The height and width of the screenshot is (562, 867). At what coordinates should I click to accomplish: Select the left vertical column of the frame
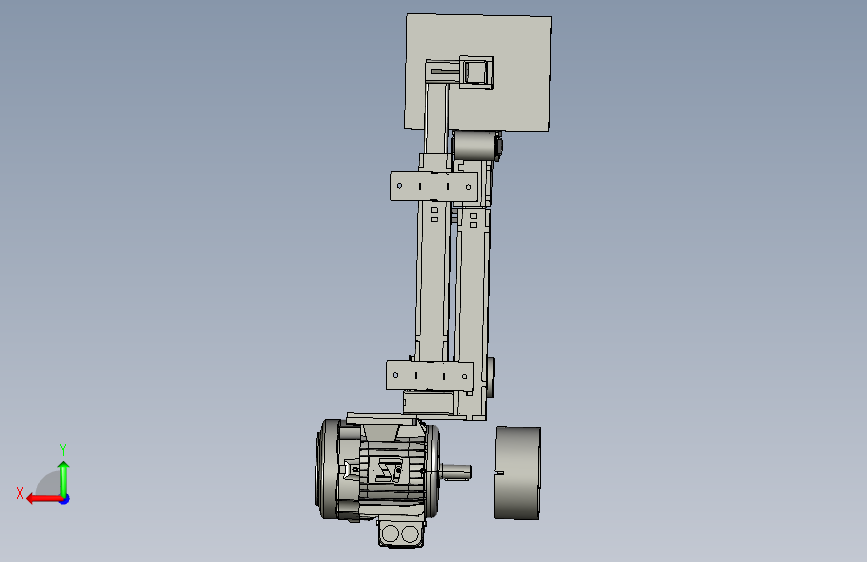point(433,279)
